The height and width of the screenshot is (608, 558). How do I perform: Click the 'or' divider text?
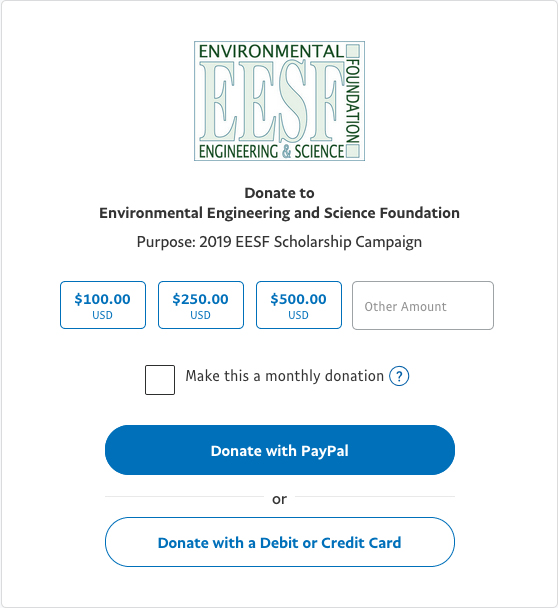(x=279, y=499)
